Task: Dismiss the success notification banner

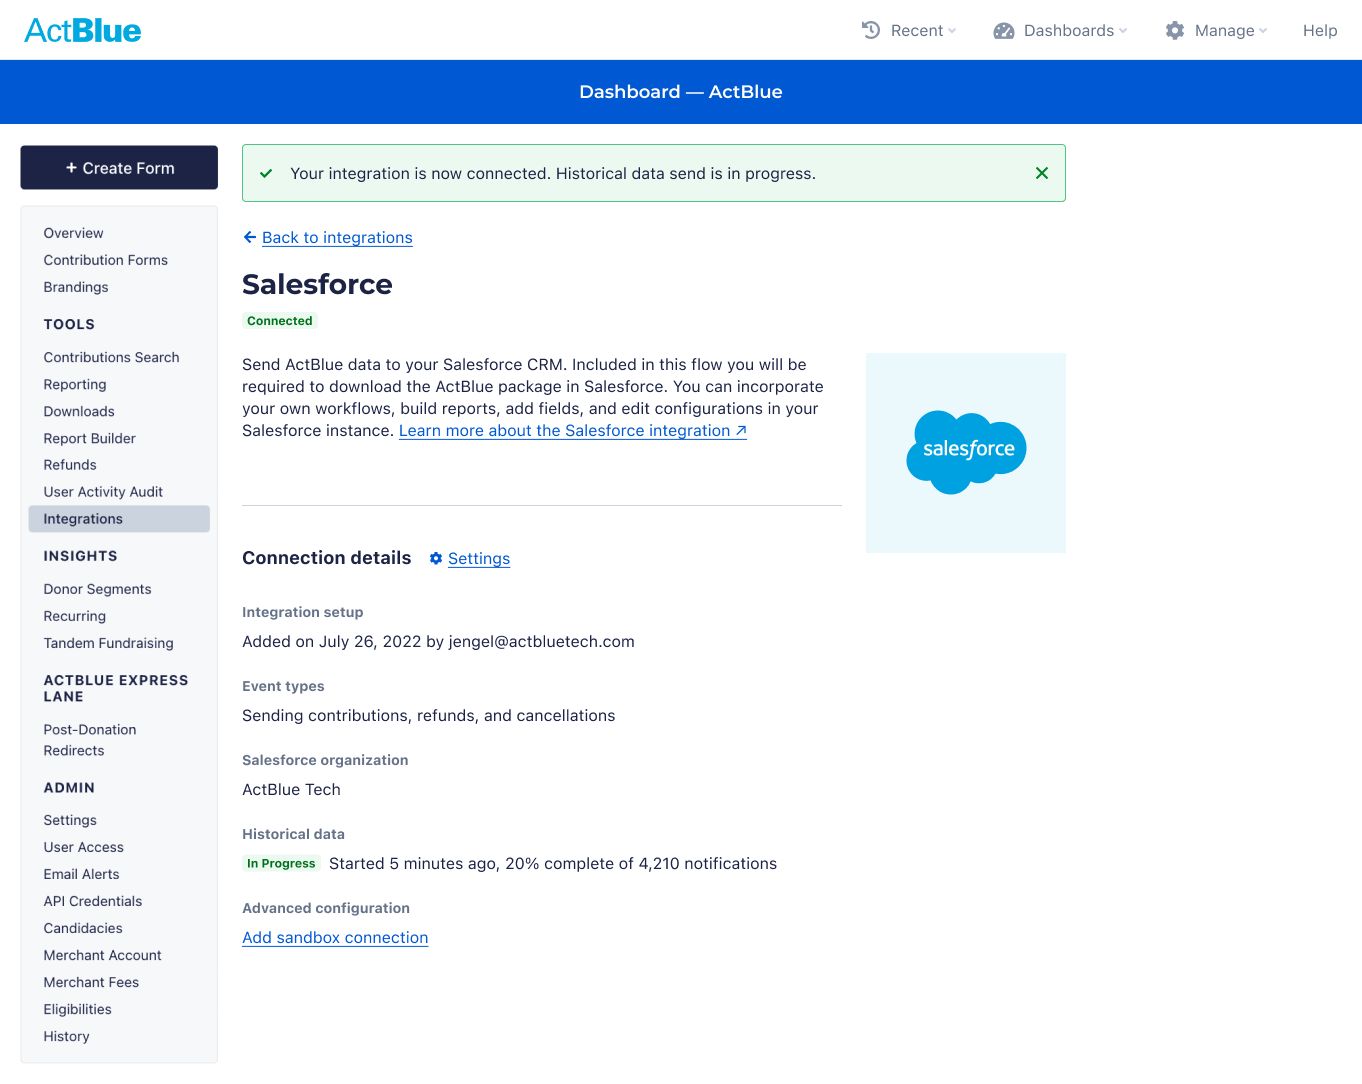Action: click(x=1042, y=173)
